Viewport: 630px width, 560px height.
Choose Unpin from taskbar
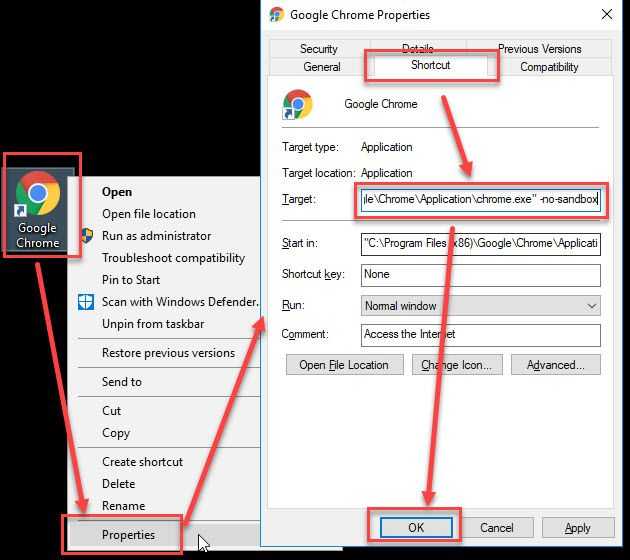tap(165, 324)
